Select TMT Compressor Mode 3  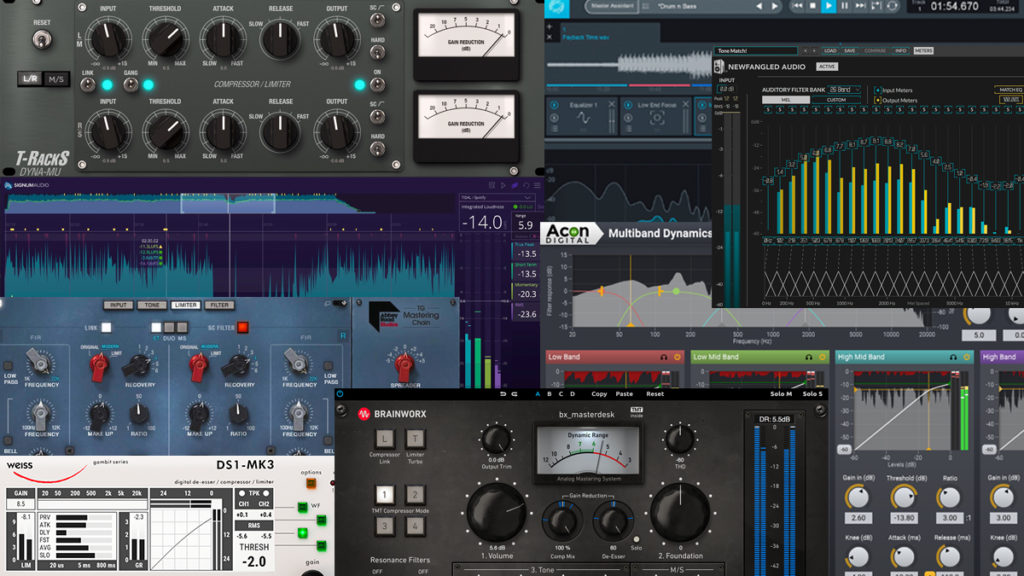click(384, 526)
